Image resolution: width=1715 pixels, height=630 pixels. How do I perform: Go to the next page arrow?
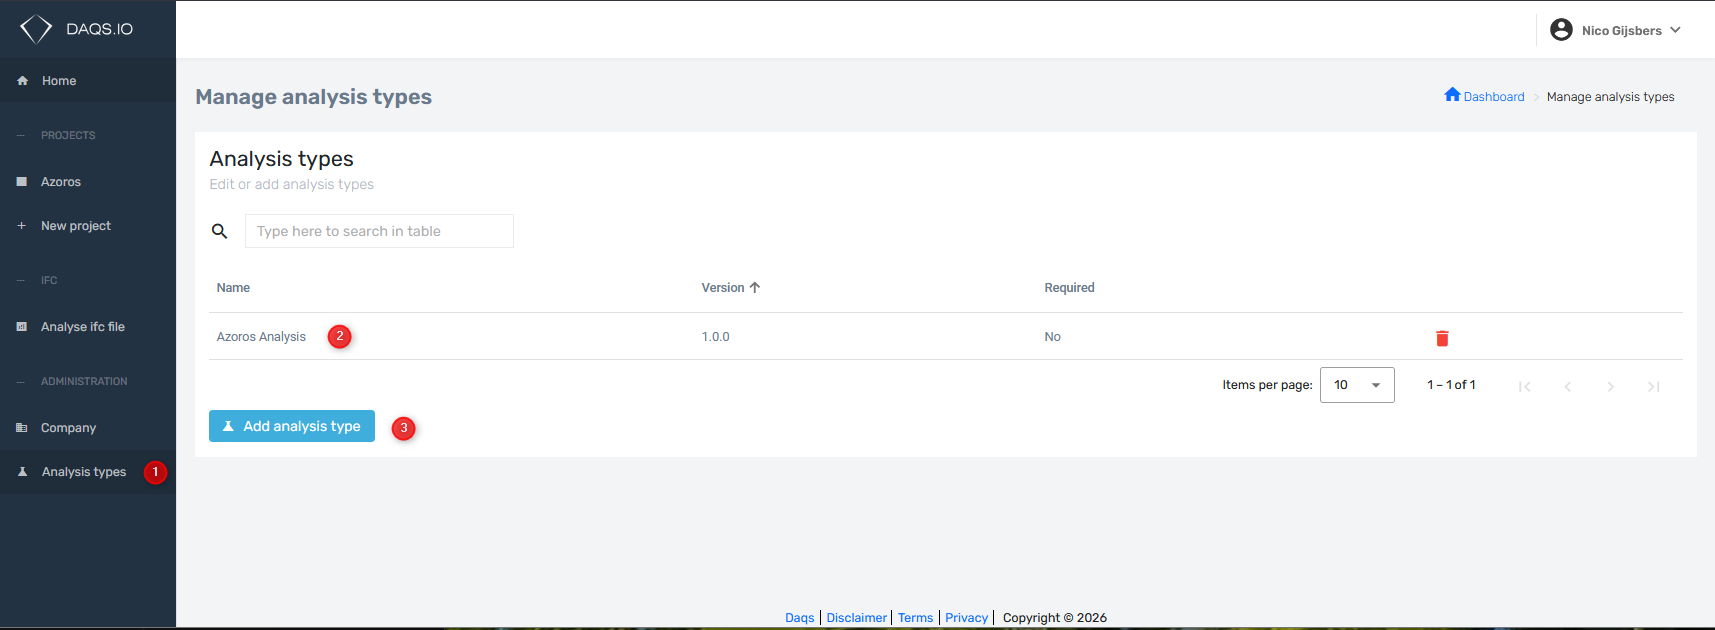click(1610, 387)
